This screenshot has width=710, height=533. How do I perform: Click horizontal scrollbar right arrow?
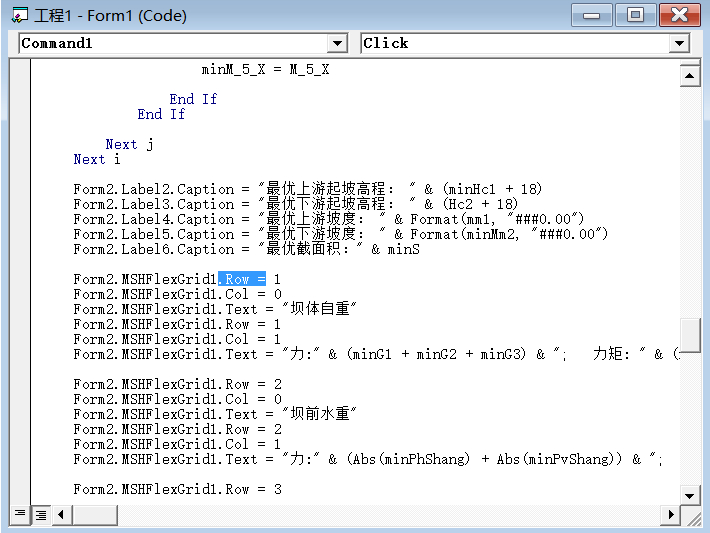[671, 515]
